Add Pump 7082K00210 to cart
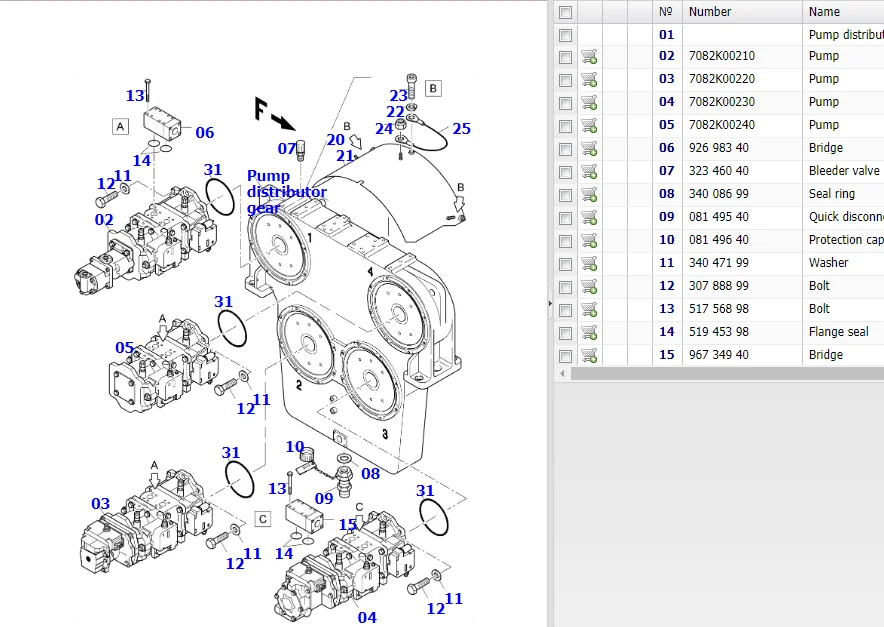 click(x=589, y=56)
